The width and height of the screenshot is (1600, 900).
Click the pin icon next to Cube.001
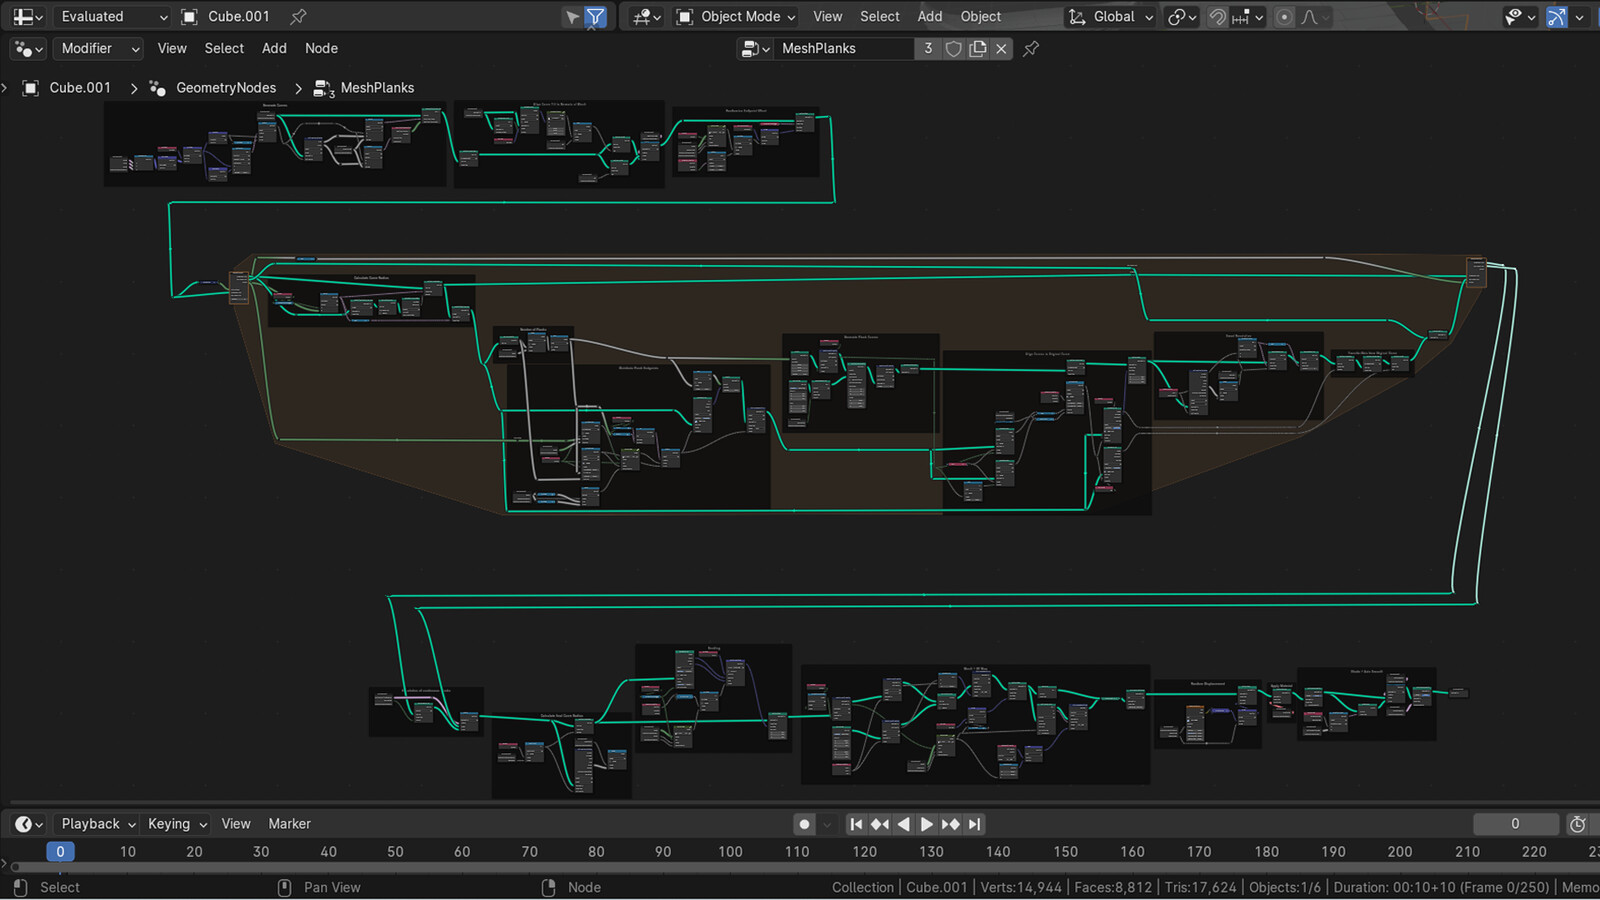(297, 16)
